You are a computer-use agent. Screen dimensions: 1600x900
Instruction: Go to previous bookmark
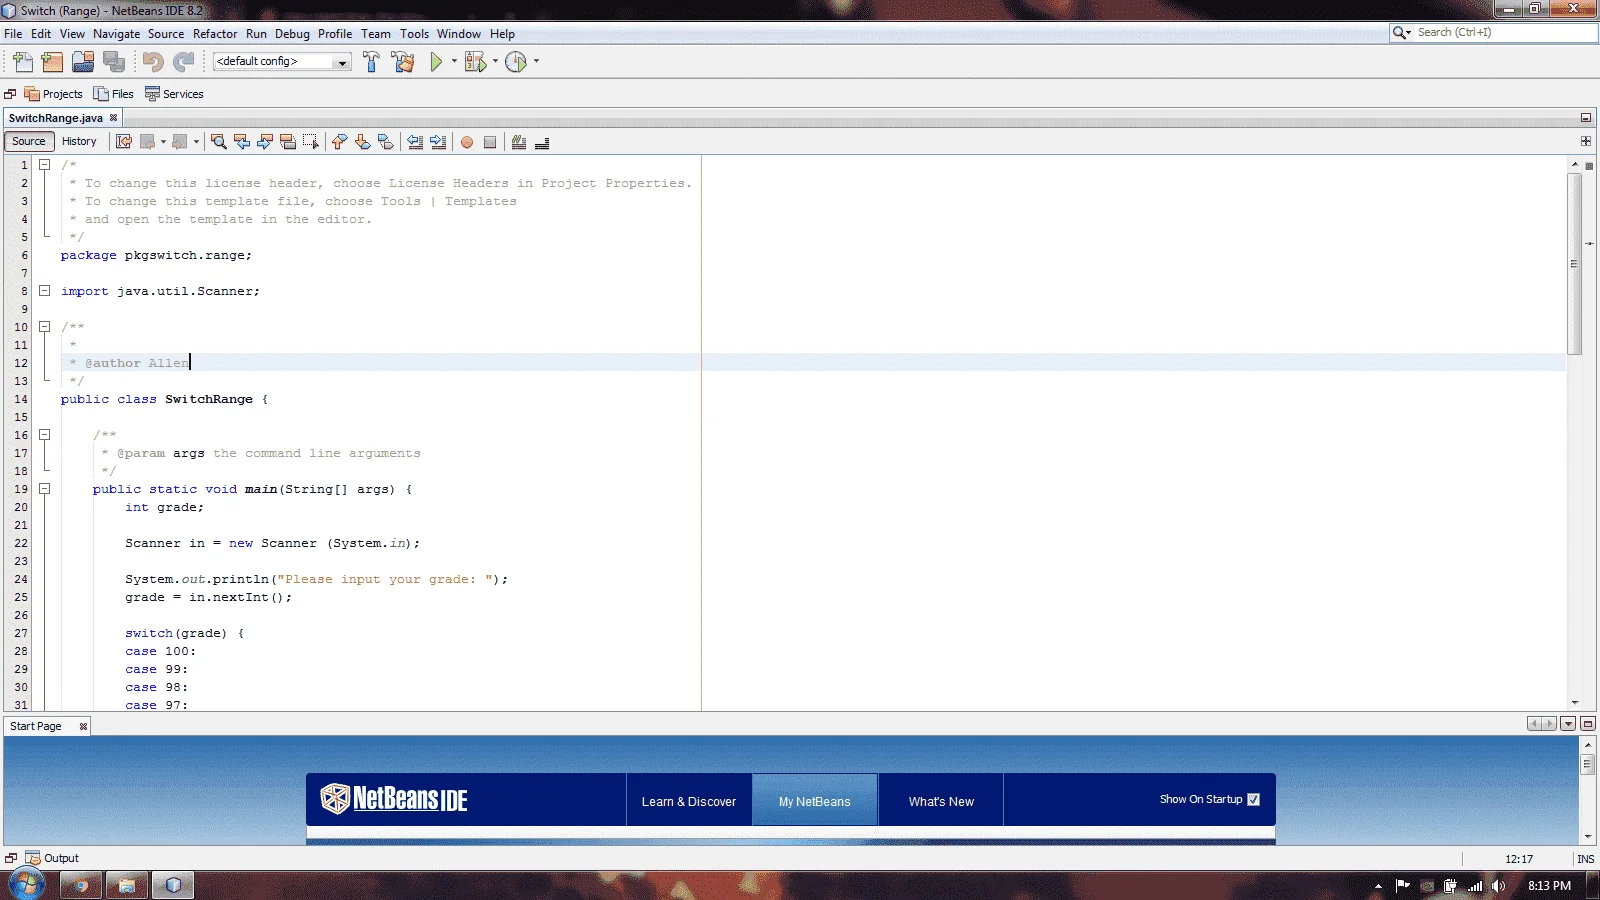[339, 142]
